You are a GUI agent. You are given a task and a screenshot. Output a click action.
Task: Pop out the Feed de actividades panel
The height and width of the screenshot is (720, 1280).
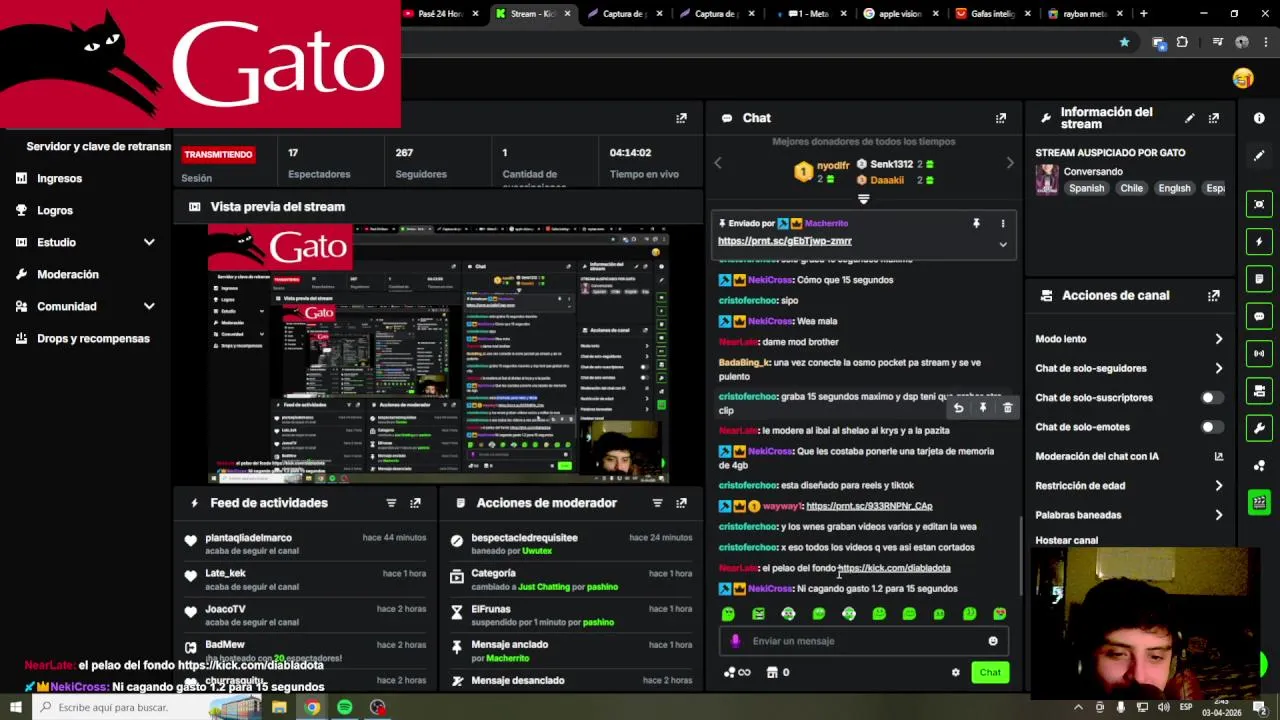pyautogui.click(x=415, y=503)
